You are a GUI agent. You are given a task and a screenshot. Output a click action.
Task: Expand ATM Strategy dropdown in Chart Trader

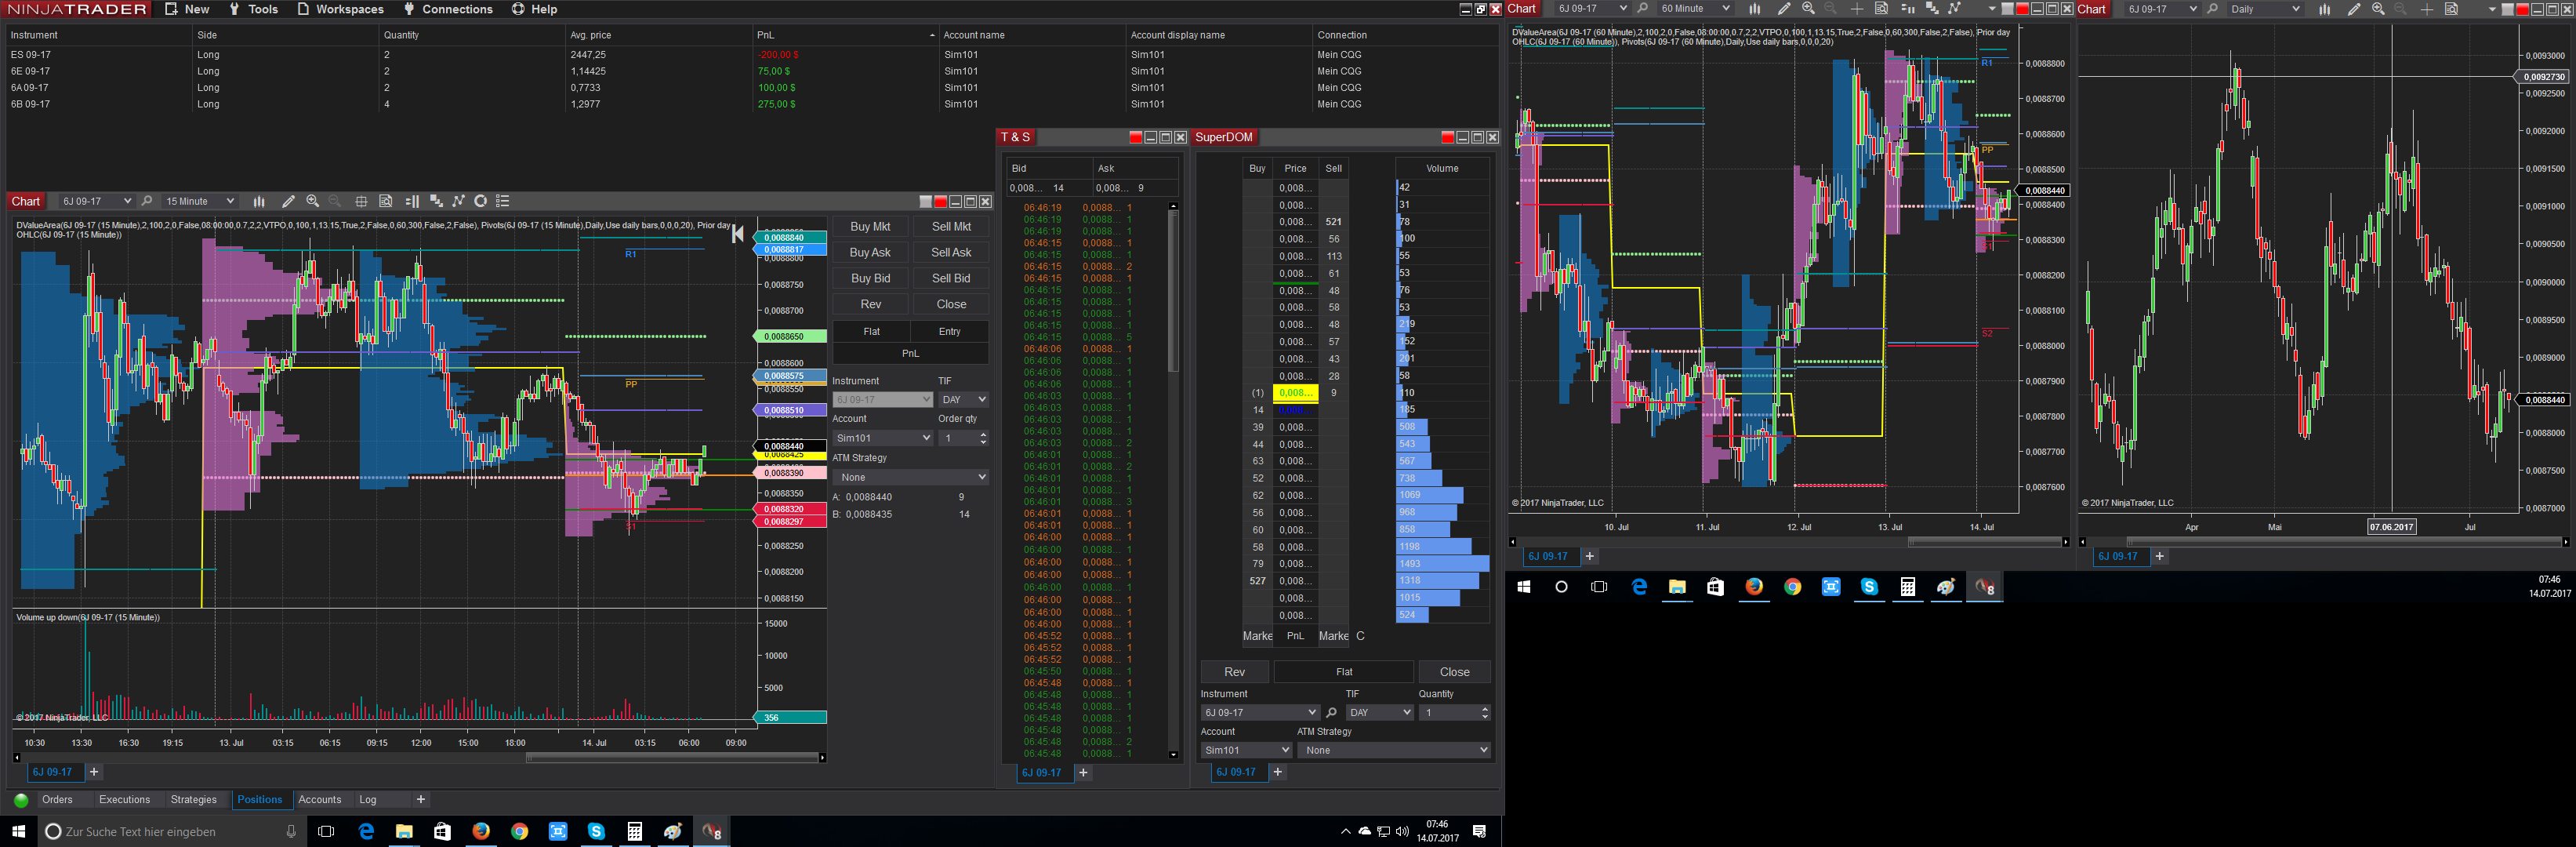click(911, 478)
